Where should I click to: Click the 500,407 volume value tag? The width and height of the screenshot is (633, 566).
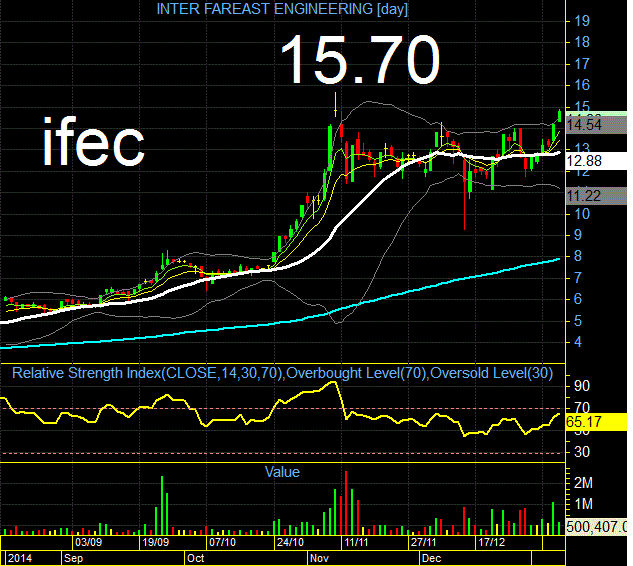pos(597,526)
